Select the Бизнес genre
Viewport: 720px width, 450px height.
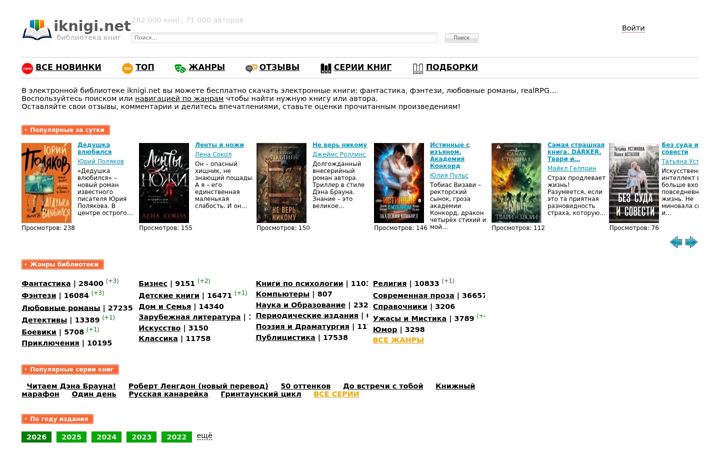point(153,284)
